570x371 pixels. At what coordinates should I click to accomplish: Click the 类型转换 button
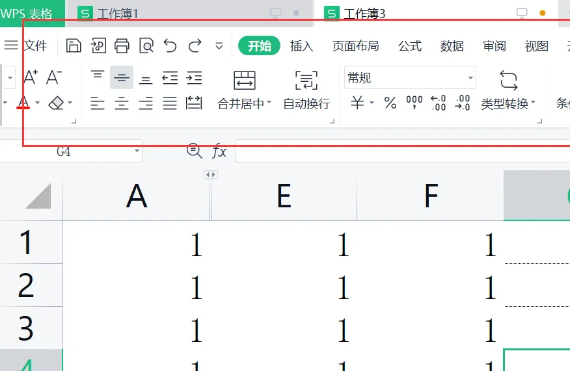[508, 90]
